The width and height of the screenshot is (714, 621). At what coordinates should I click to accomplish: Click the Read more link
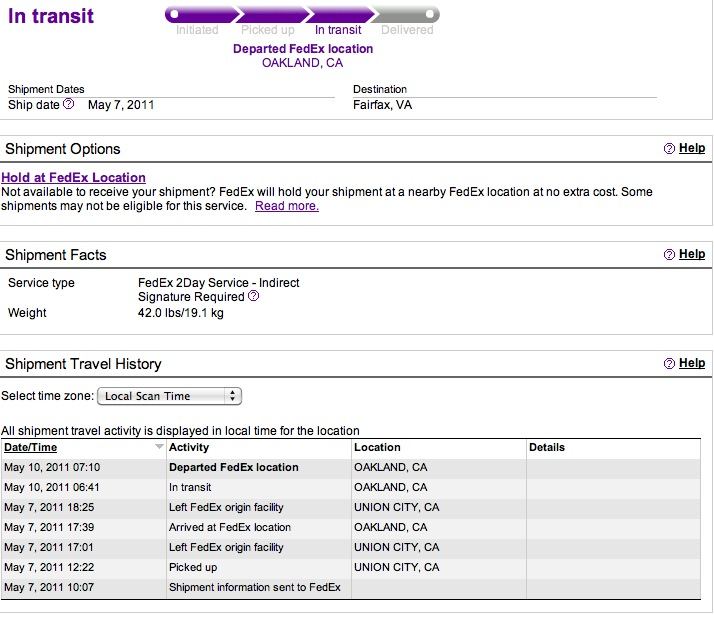click(287, 206)
